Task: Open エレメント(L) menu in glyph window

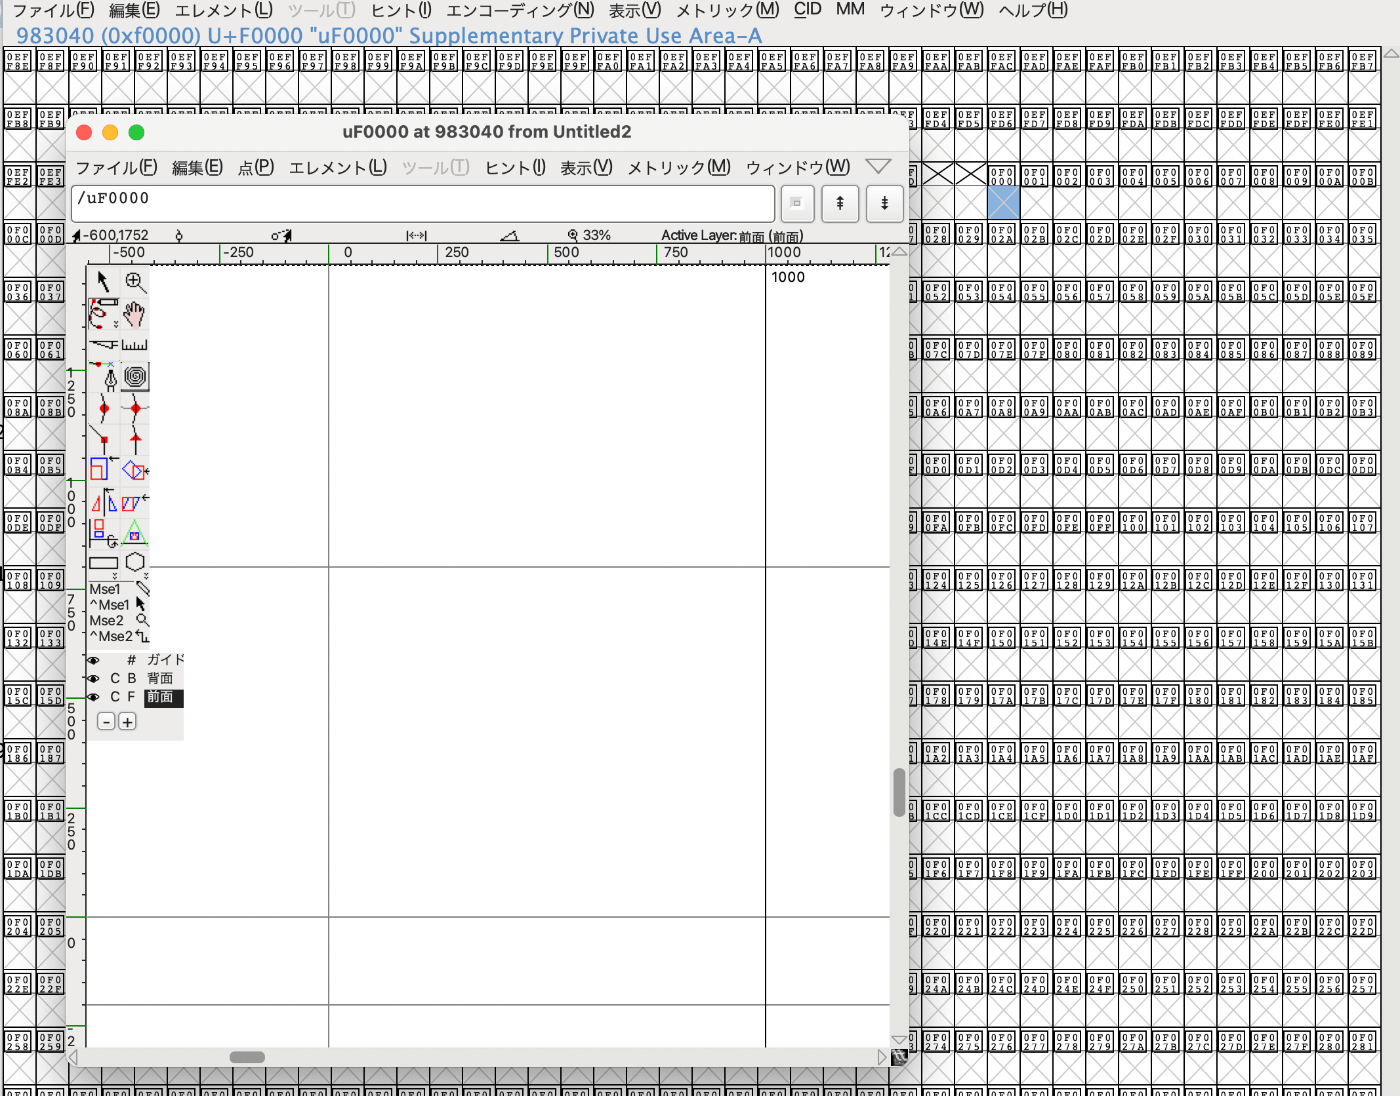Action: (338, 167)
